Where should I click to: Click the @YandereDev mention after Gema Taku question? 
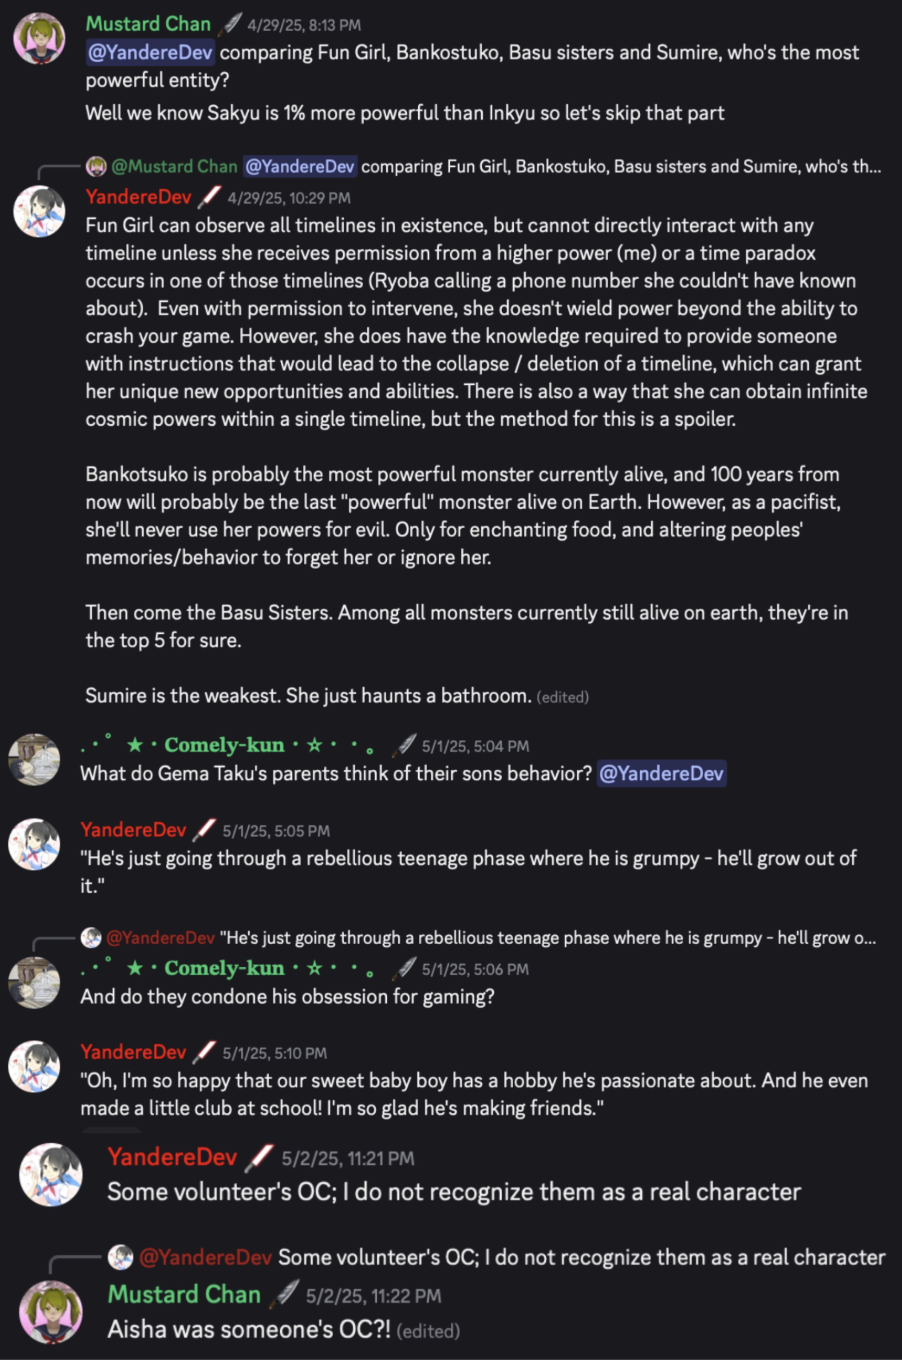pyautogui.click(x=661, y=774)
